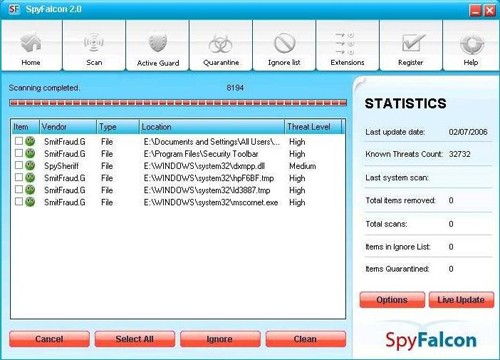Click green face icon for ld3887.tmp row
The height and width of the screenshot is (360, 500).
(30, 190)
